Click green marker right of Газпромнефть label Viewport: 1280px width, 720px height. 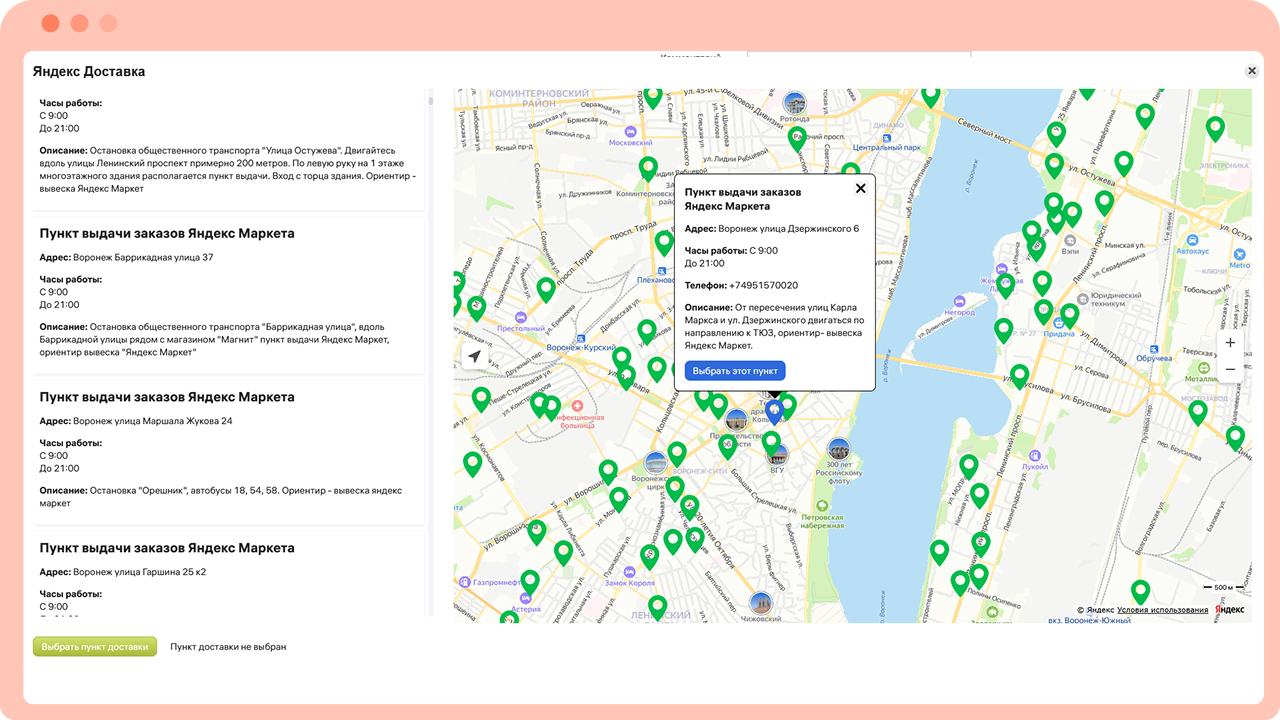pos(530,583)
